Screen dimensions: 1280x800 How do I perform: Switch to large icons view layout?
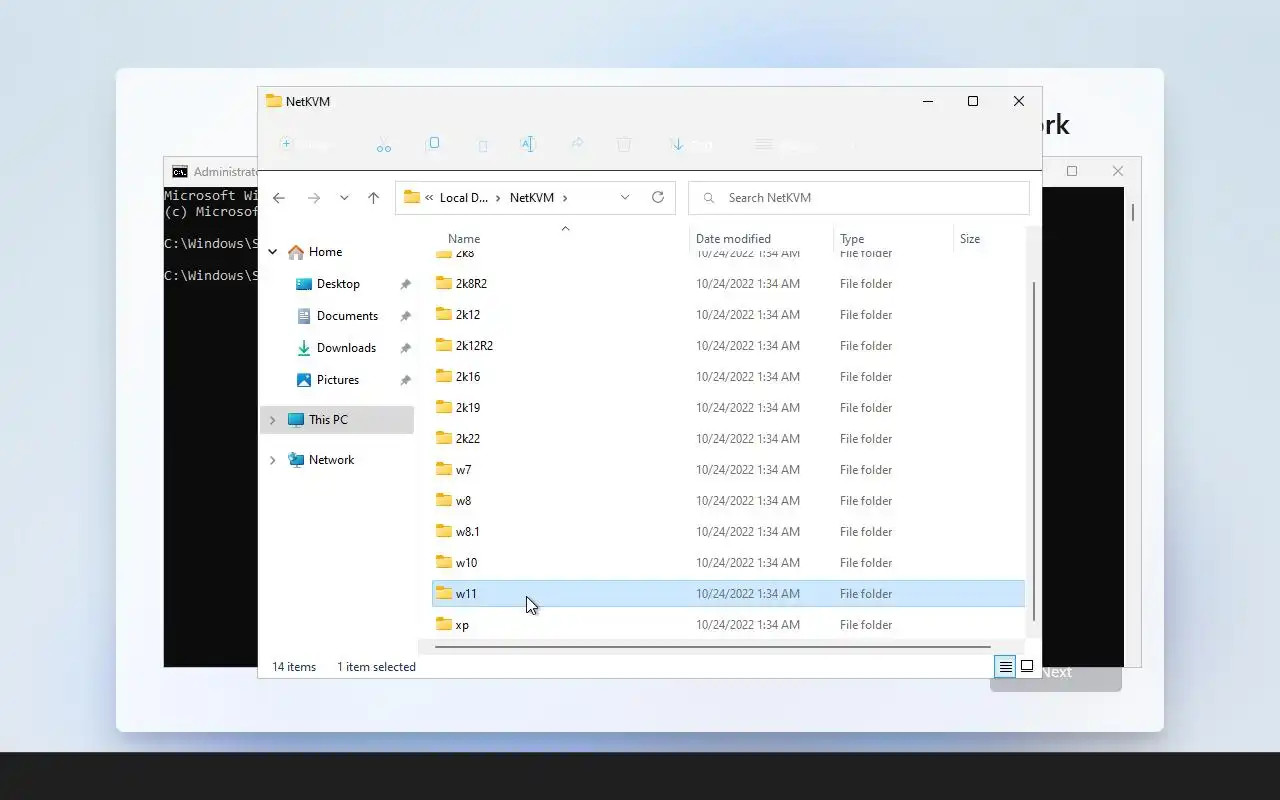1027,667
